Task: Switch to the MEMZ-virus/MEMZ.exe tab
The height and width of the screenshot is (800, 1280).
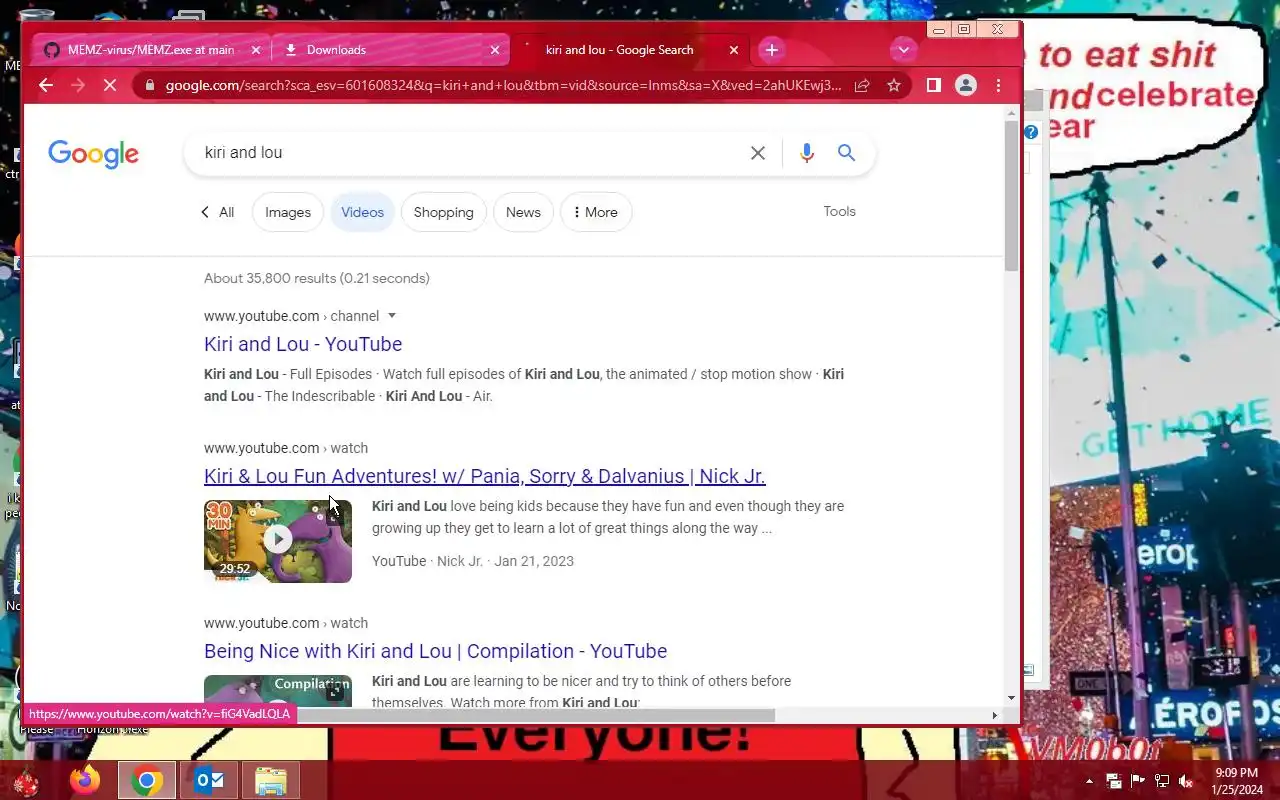Action: pos(151,50)
